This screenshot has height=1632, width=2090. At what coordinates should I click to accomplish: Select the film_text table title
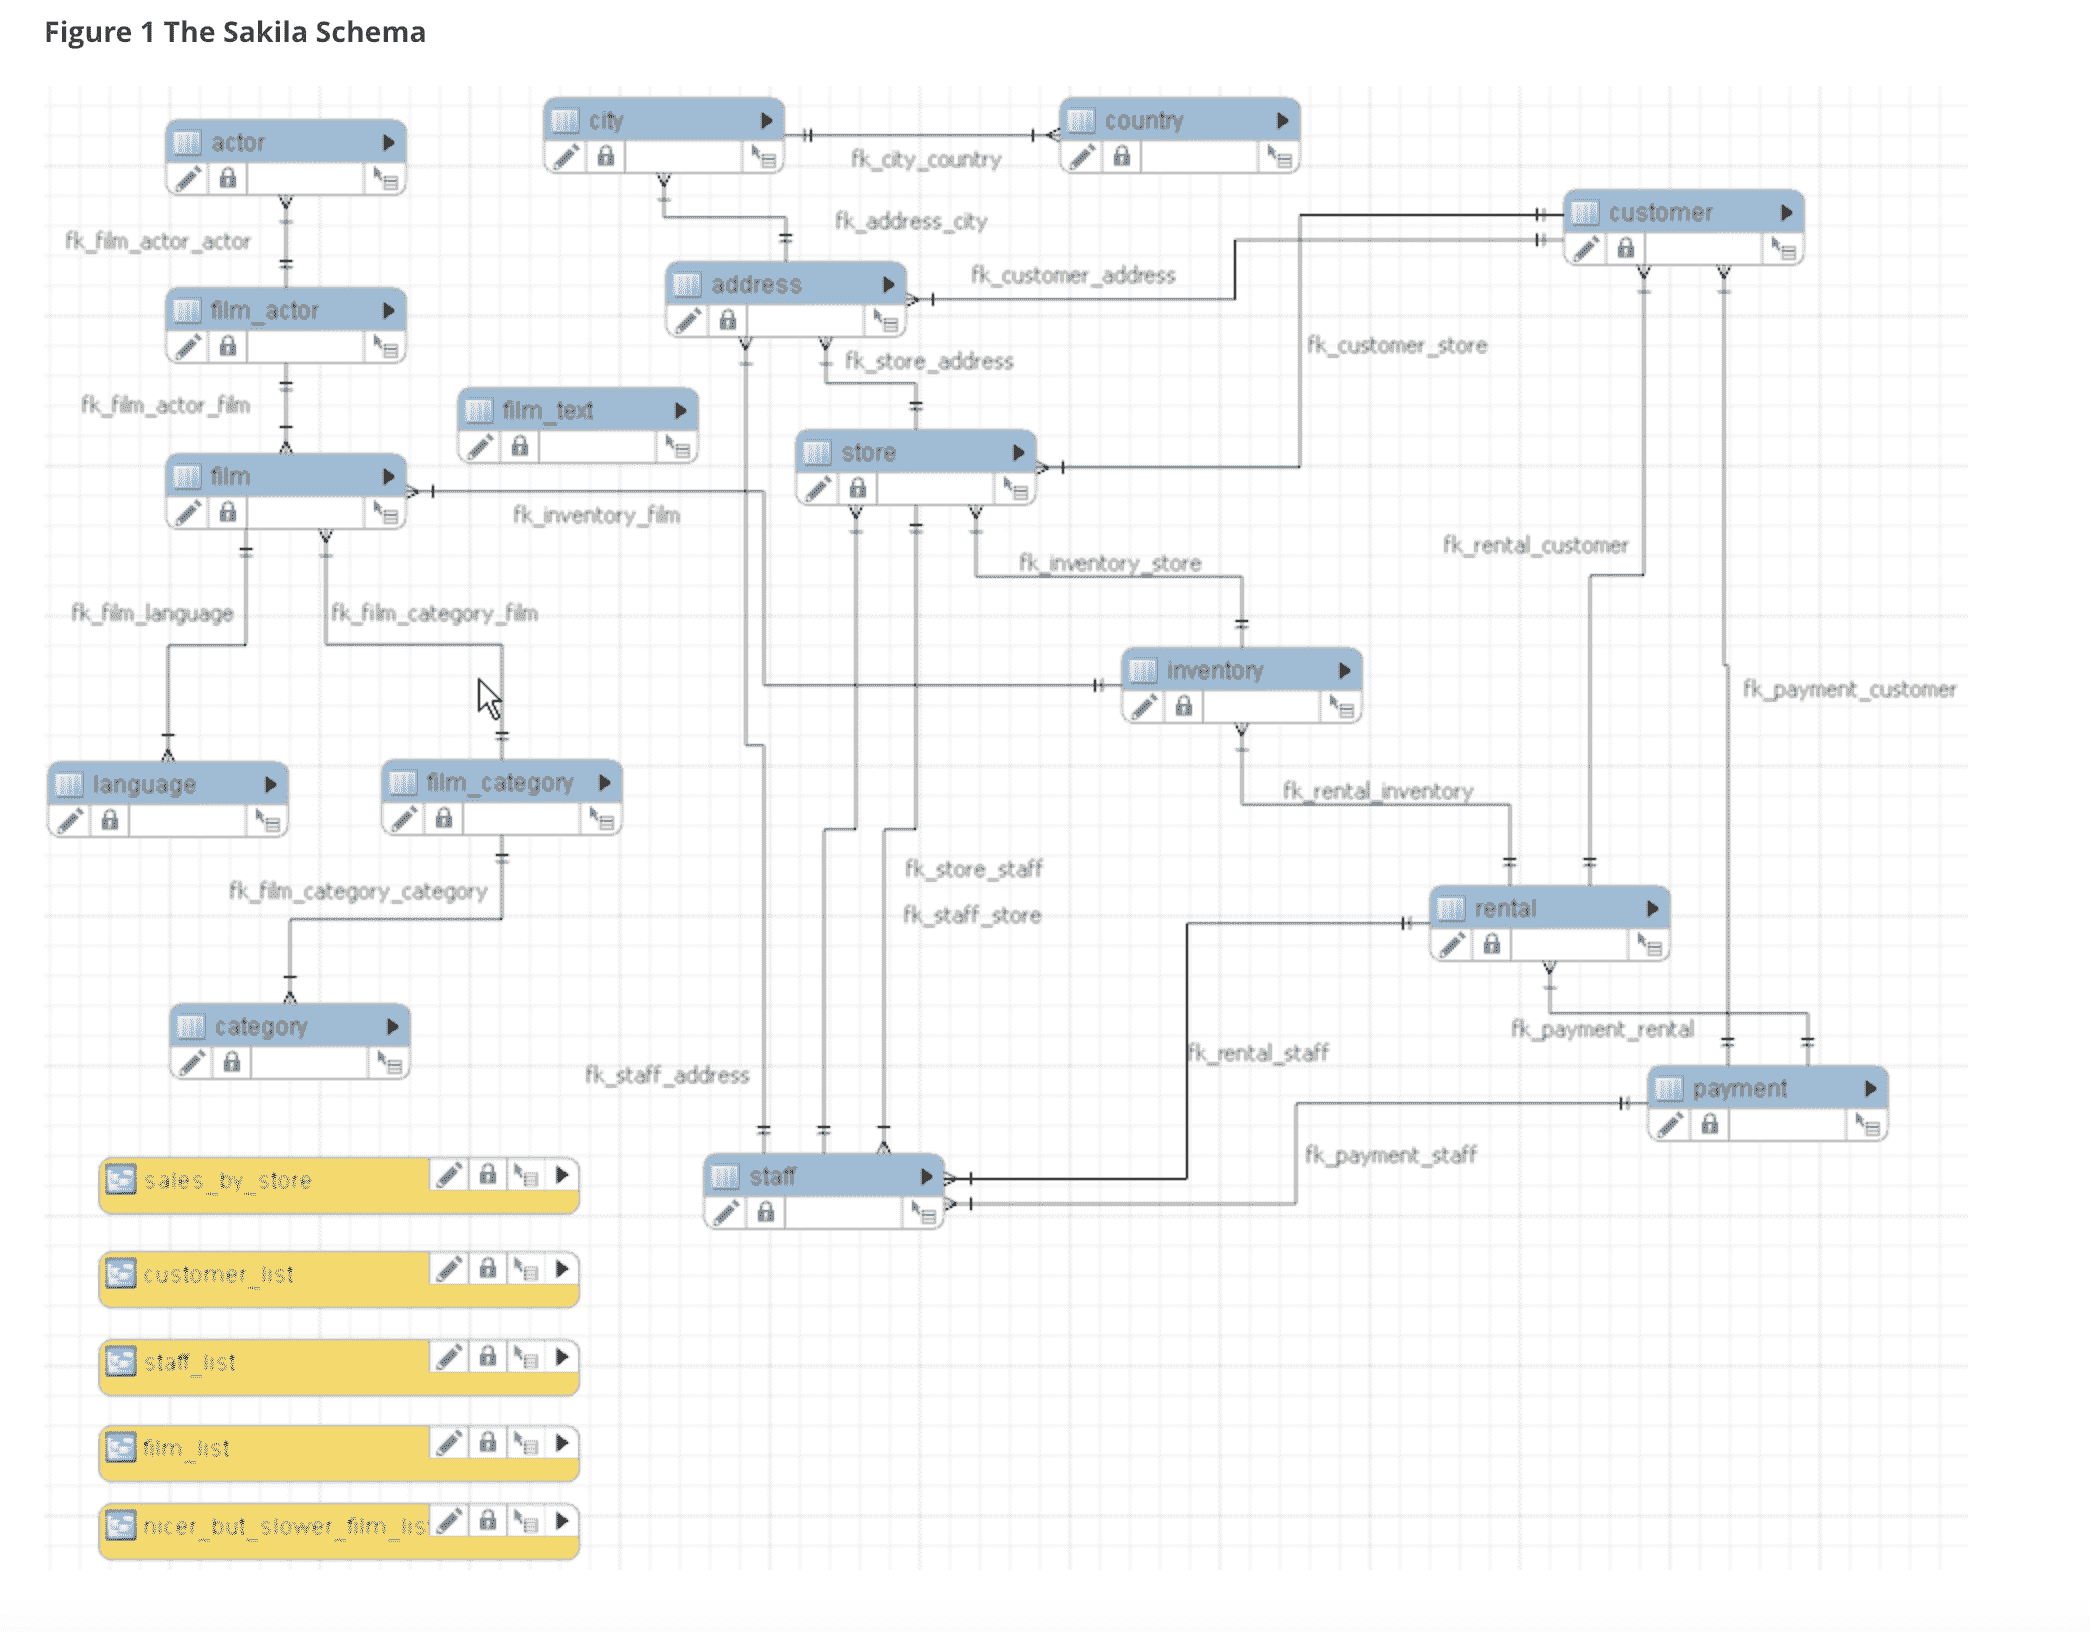coord(548,411)
